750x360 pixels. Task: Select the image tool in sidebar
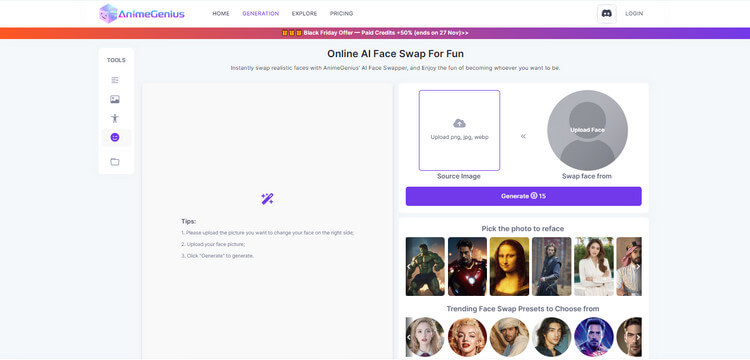(115, 99)
